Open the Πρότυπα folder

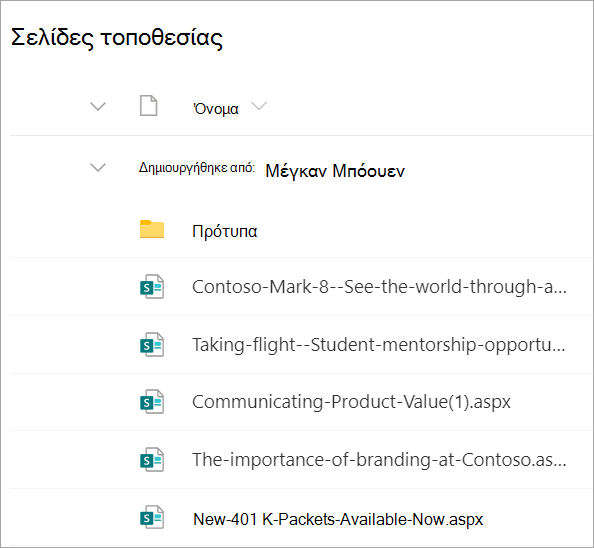coord(225,231)
